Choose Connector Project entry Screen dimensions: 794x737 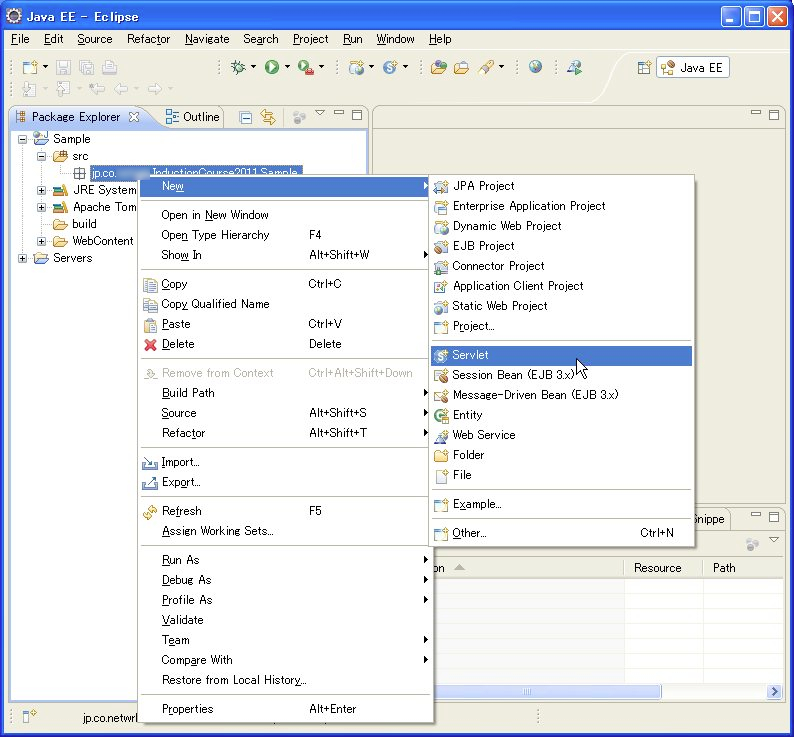click(x=561, y=266)
